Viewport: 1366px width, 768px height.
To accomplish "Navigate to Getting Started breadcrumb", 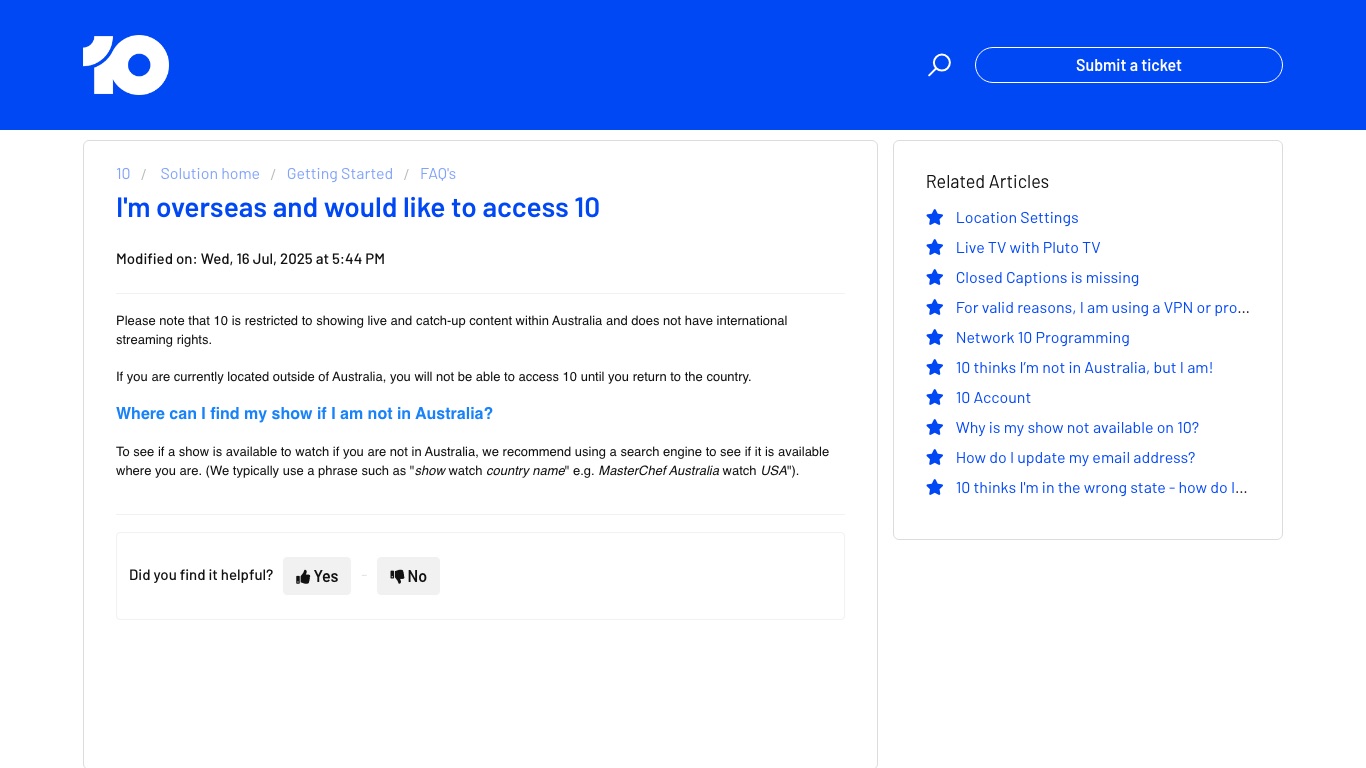I will click(340, 174).
